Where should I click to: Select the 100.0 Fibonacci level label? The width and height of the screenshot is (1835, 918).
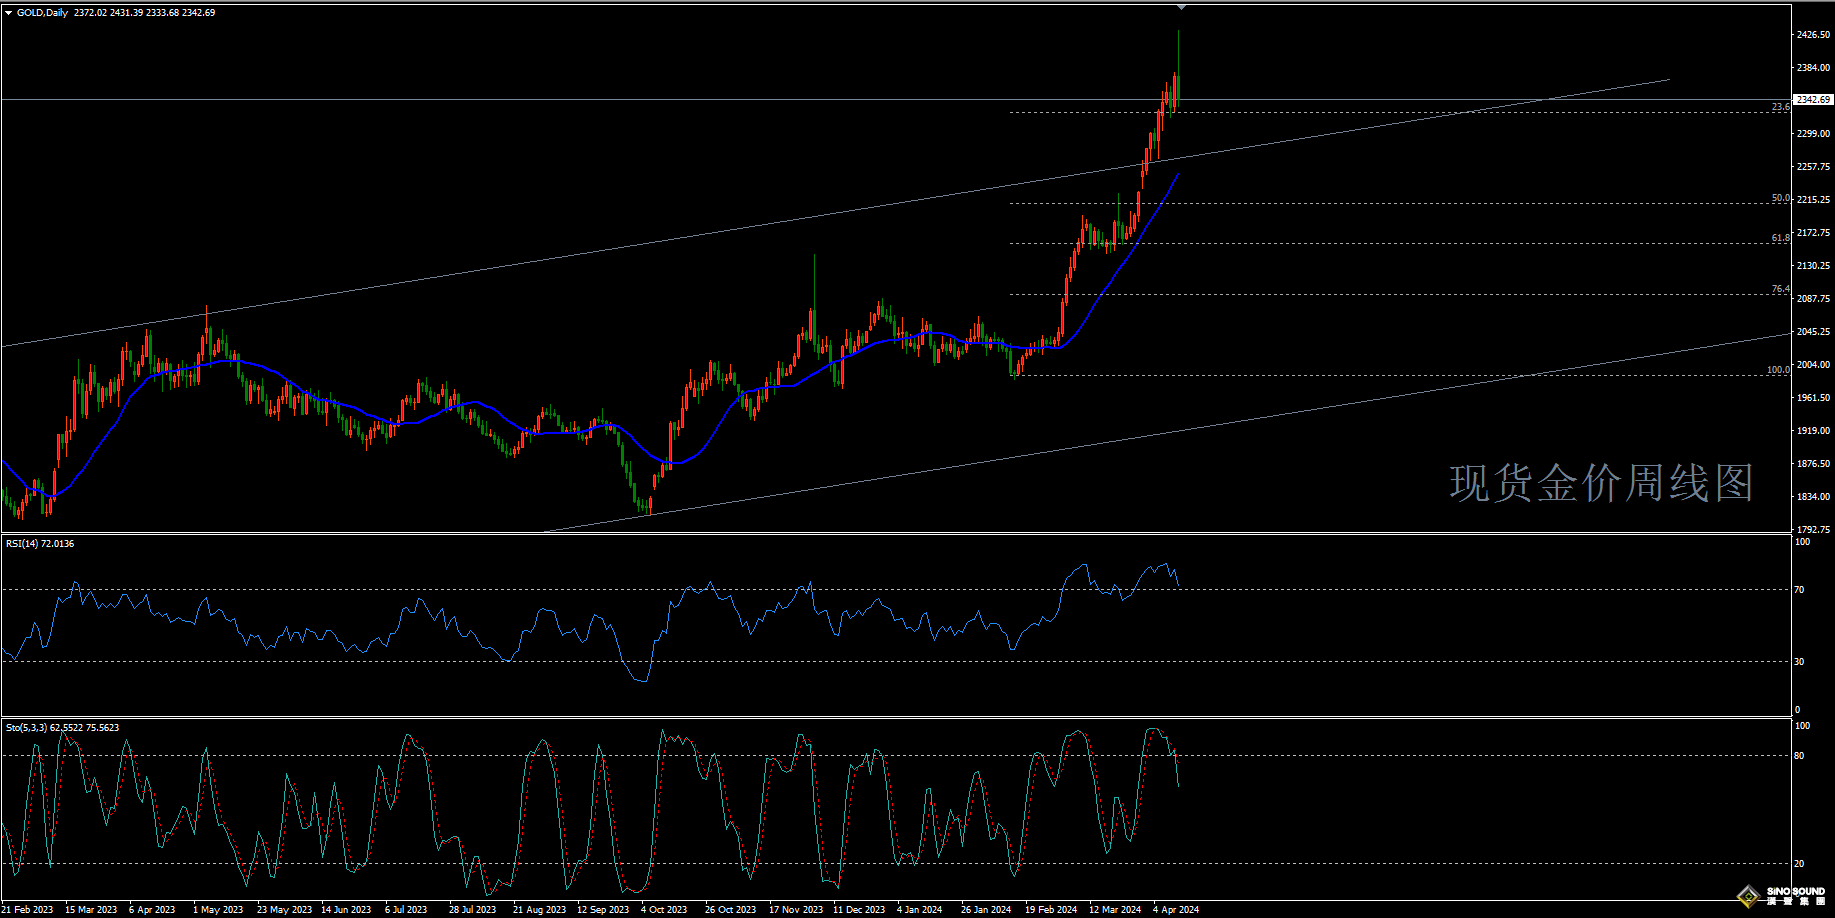[1778, 370]
